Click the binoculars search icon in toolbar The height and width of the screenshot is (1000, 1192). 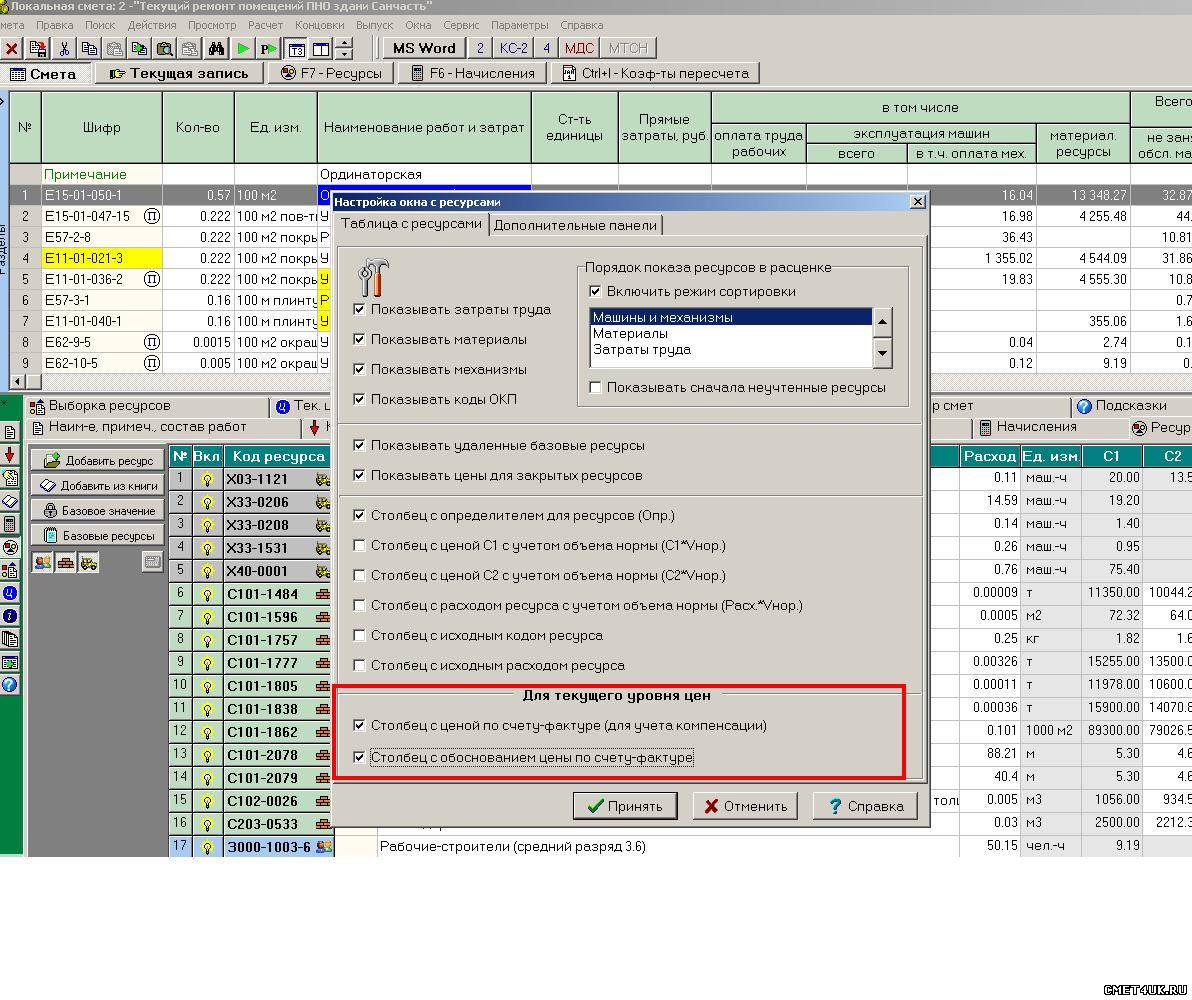click(x=215, y=48)
